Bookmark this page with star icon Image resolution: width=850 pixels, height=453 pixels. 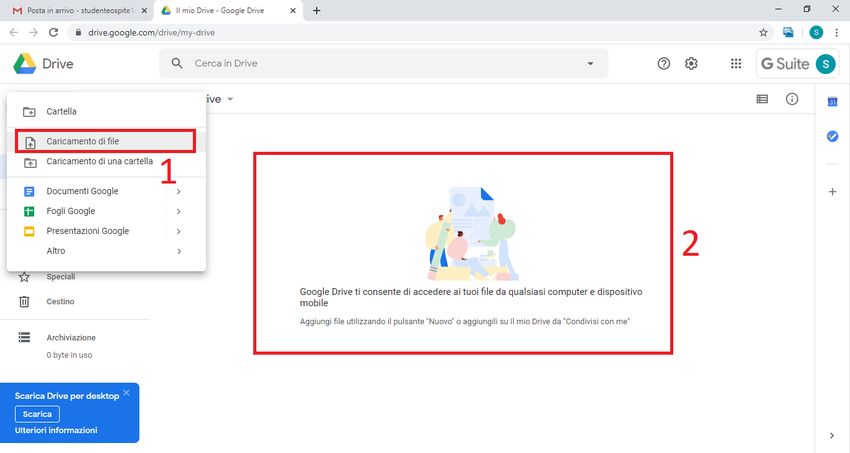pos(764,32)
